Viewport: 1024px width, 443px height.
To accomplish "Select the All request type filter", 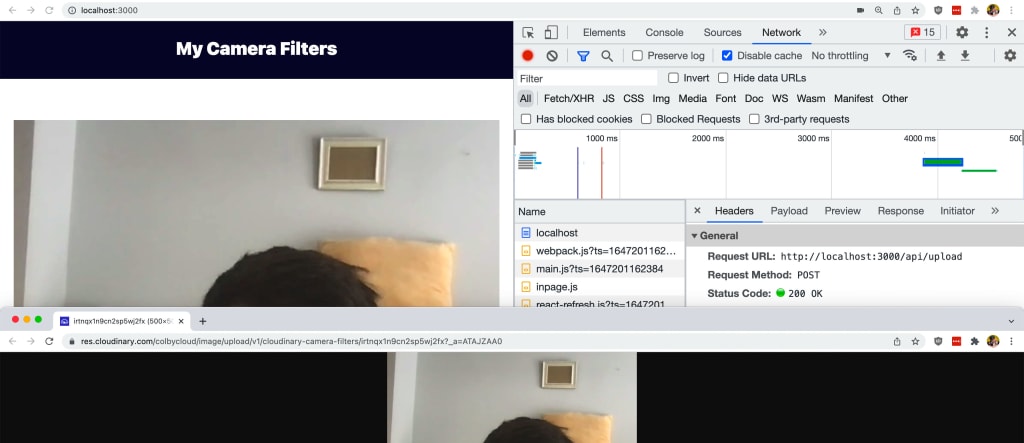I will (526, 99).
